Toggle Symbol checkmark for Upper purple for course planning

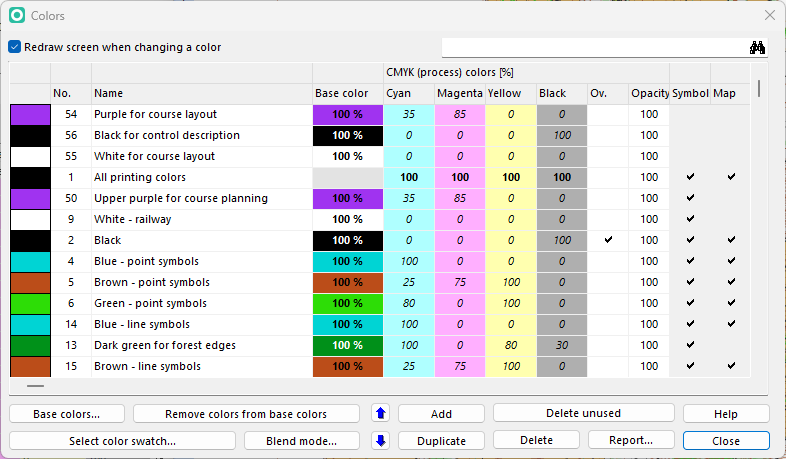690,197
